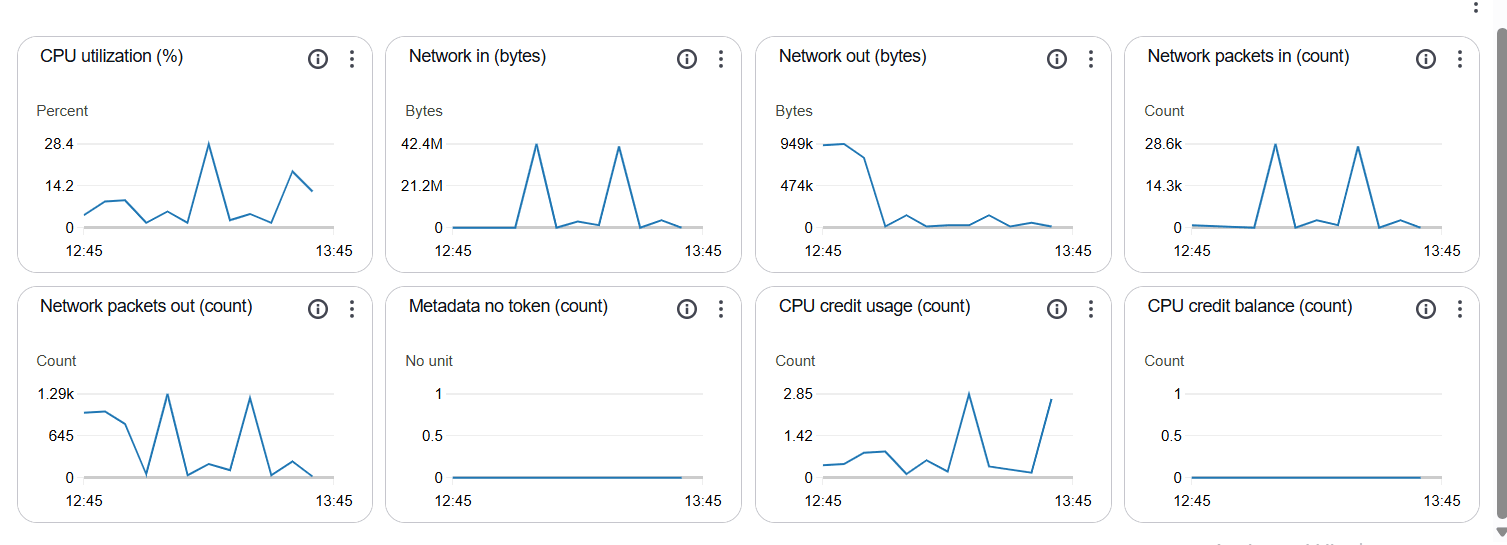The width and height of the screenshot is (1507, 545).
Task: Open Metadata no token widget menu
Action: click(x=720, y=309)
